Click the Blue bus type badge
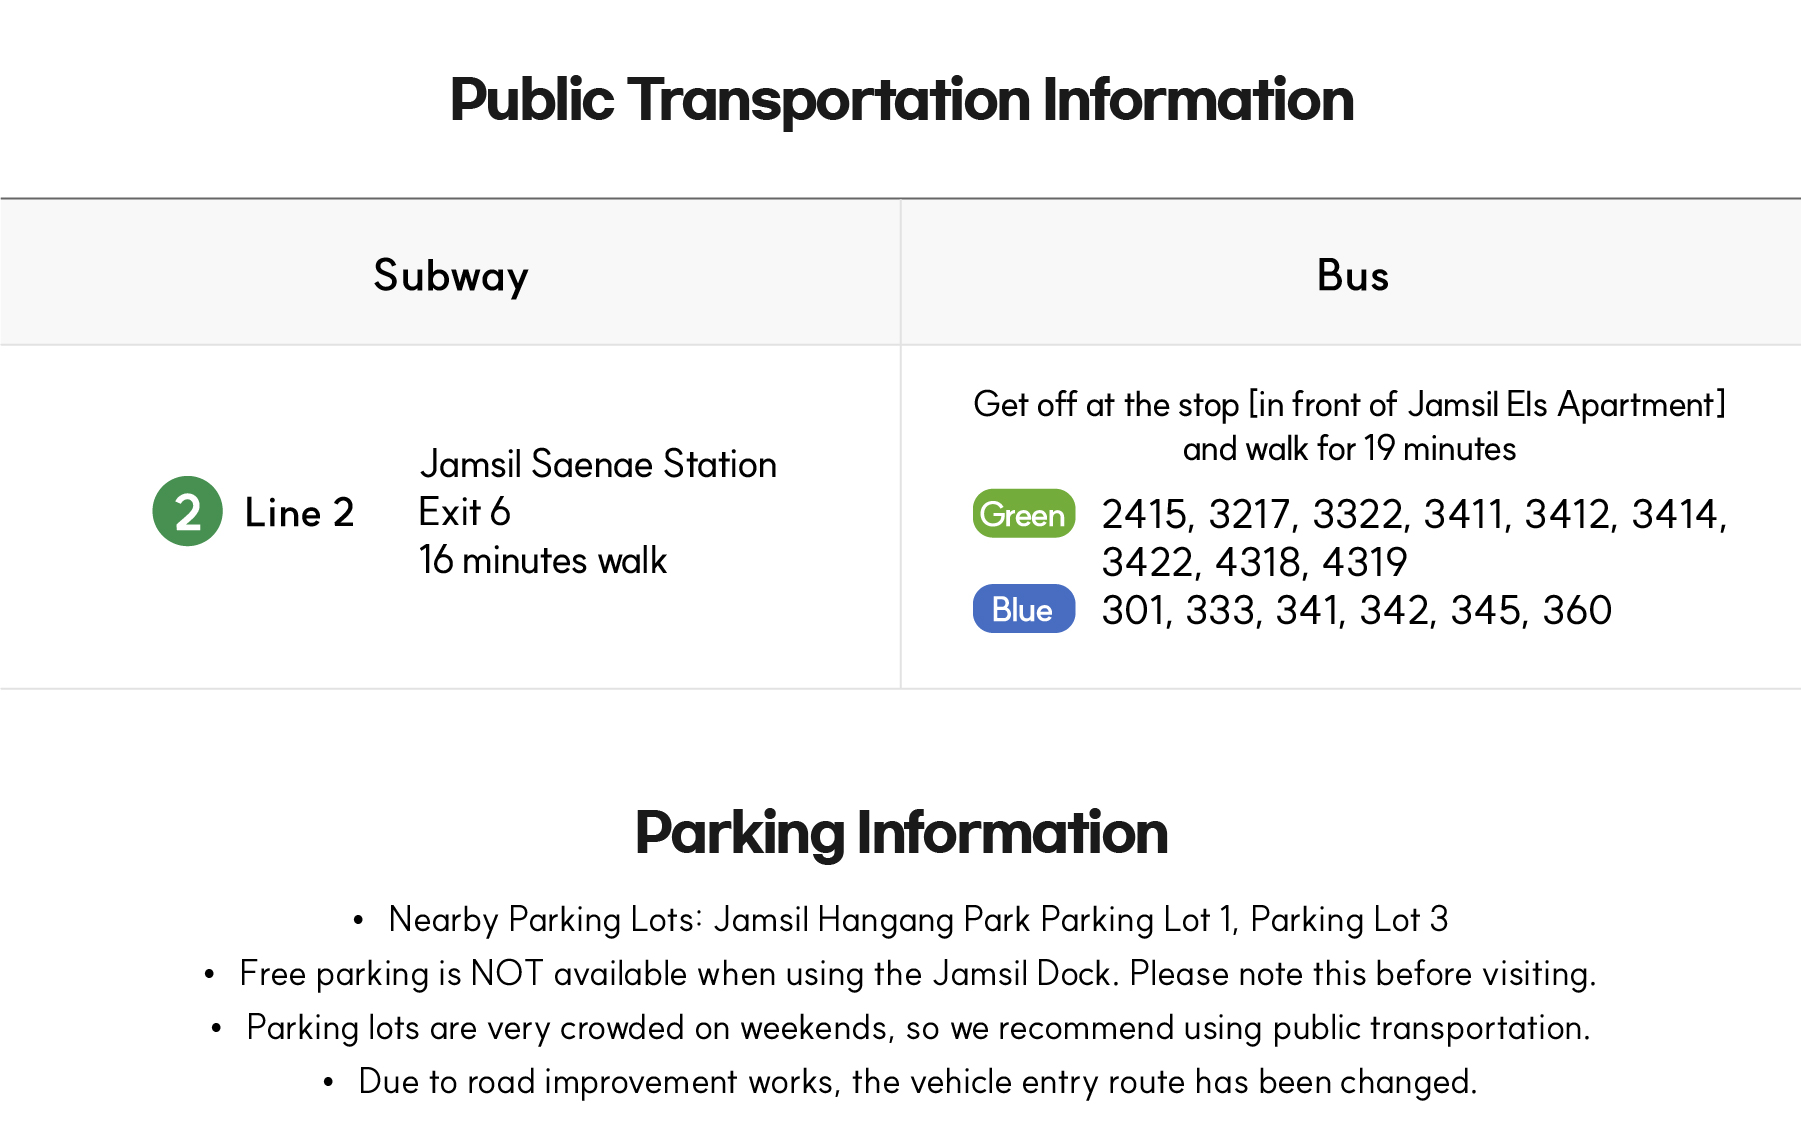The height and width of the screenshot is (1147, 1801). [x=1023, y=609]
